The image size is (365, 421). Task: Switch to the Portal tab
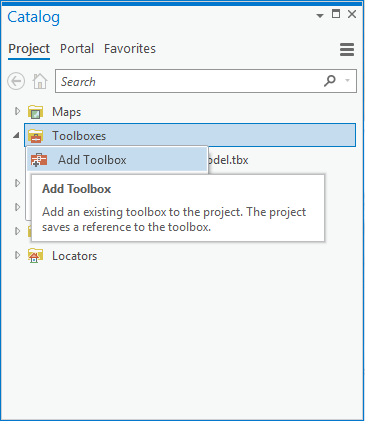(77, 49)
